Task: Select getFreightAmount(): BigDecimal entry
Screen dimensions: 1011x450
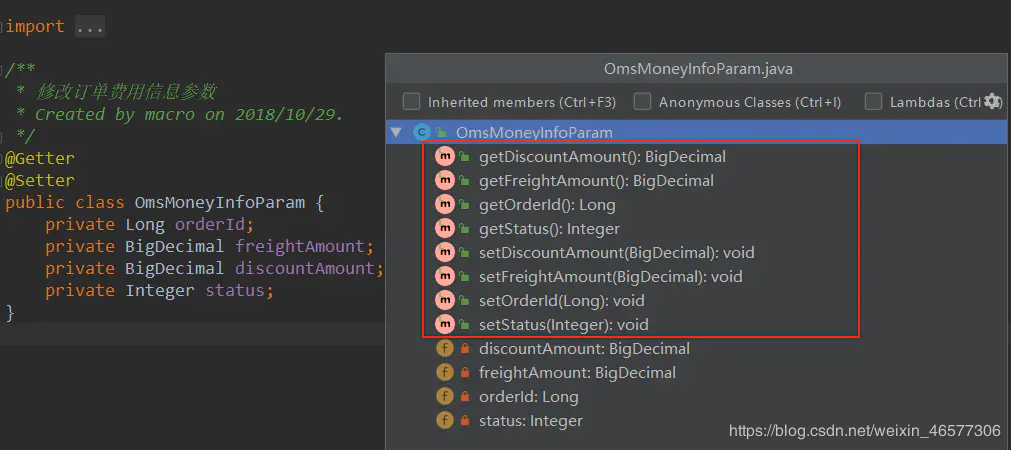Action: click(x=596, y=181)
